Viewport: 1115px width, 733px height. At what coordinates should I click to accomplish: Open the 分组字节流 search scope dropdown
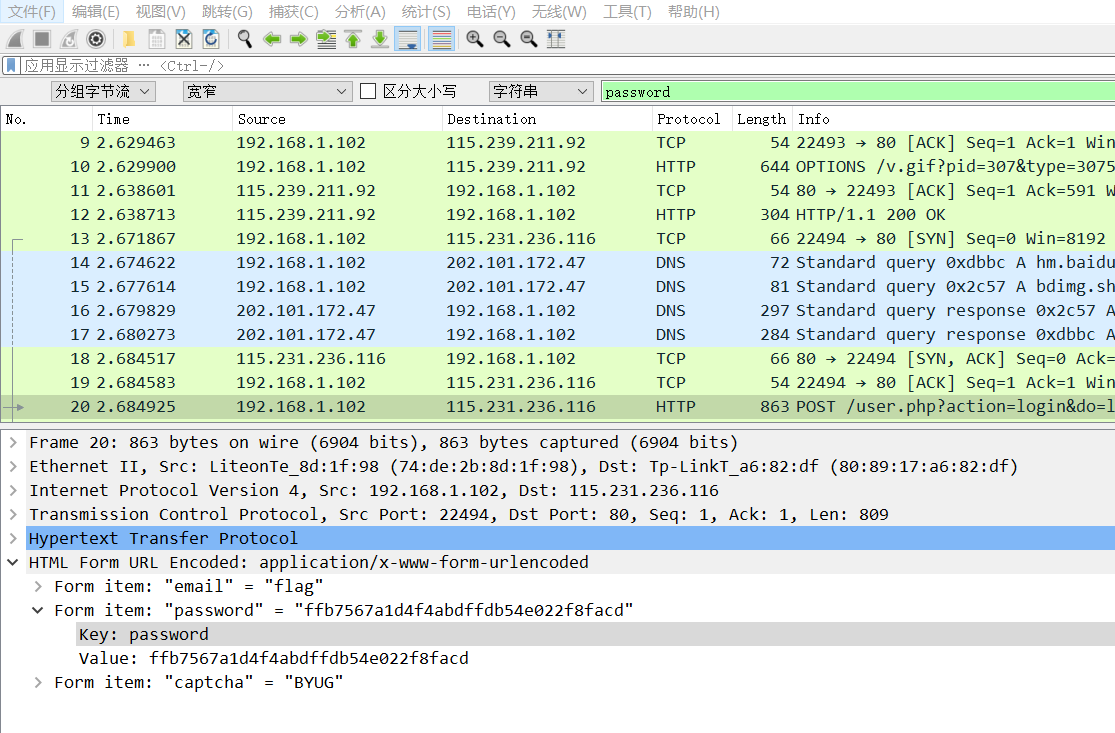click(102, 91)
